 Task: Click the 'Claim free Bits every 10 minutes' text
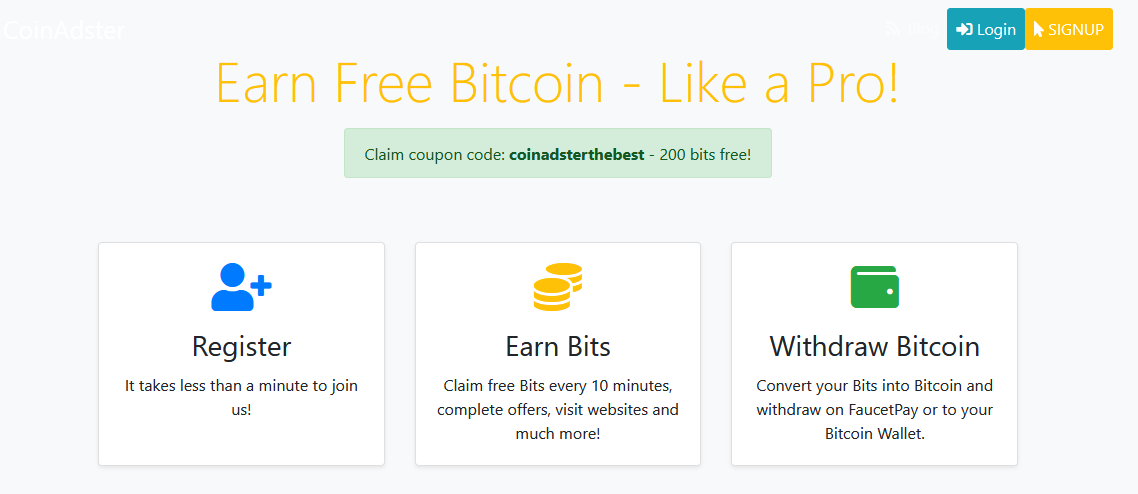pyautogui.click(x=557, y=385)
